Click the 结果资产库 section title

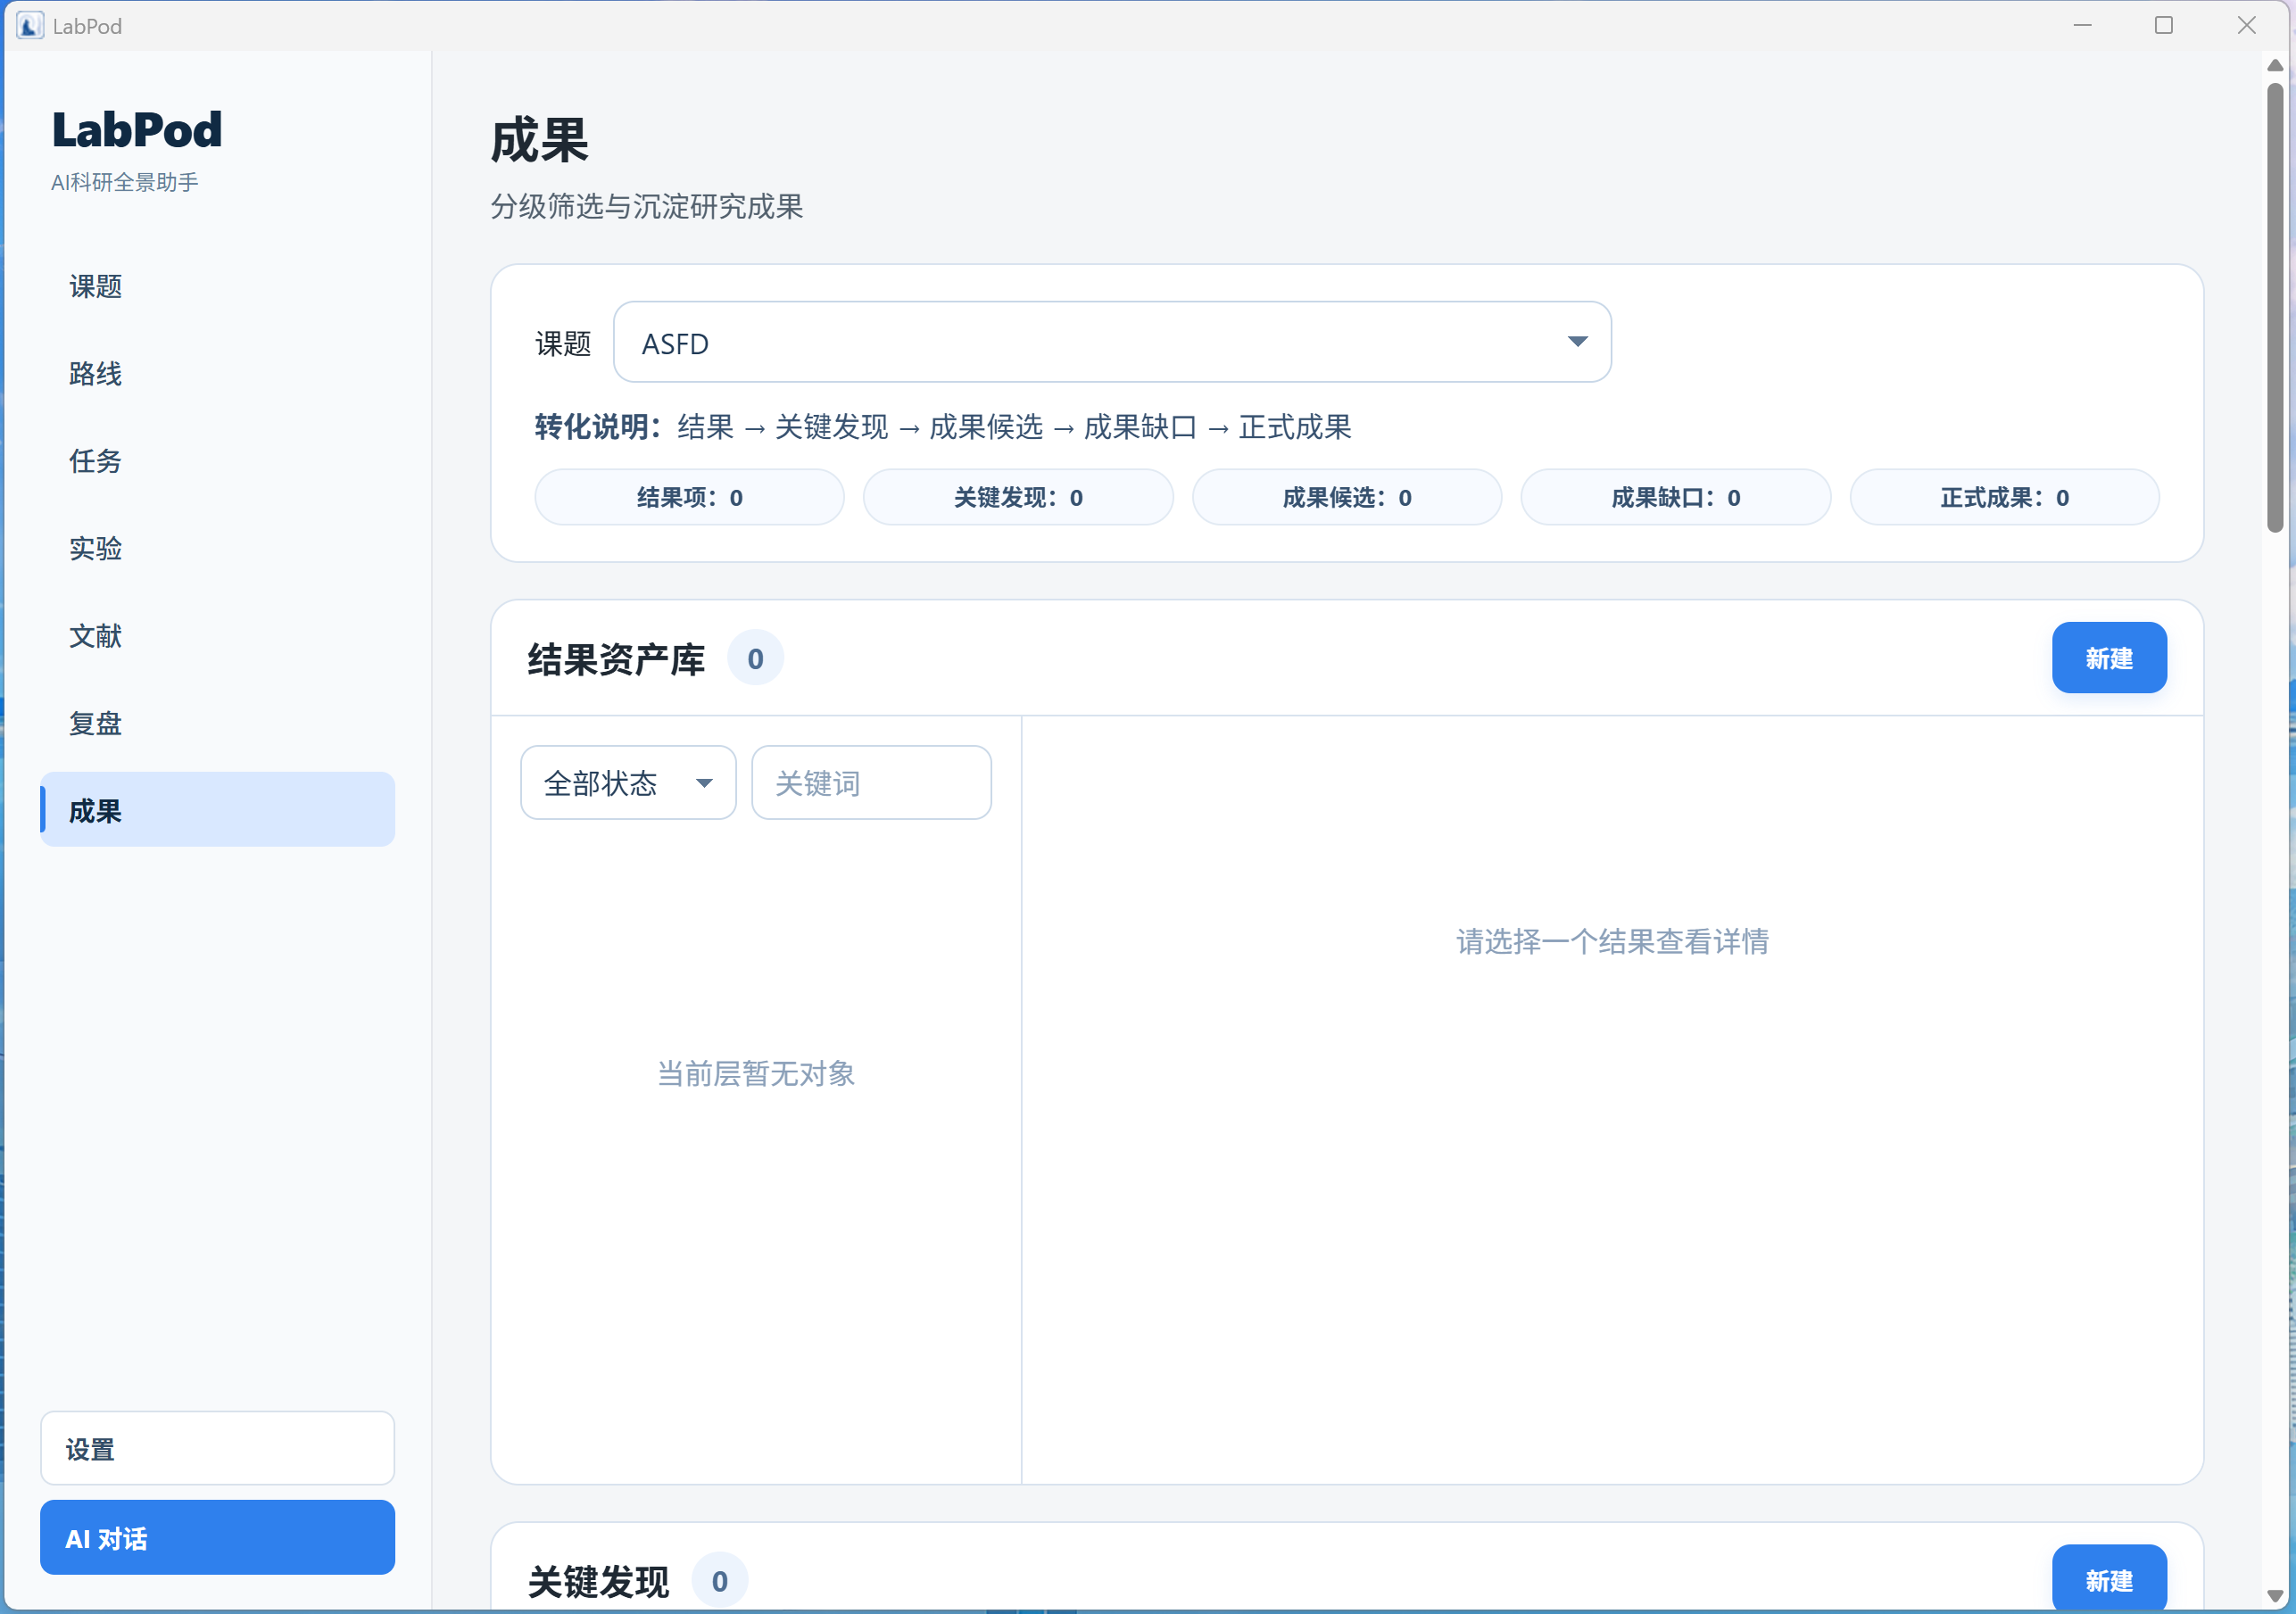616,660
